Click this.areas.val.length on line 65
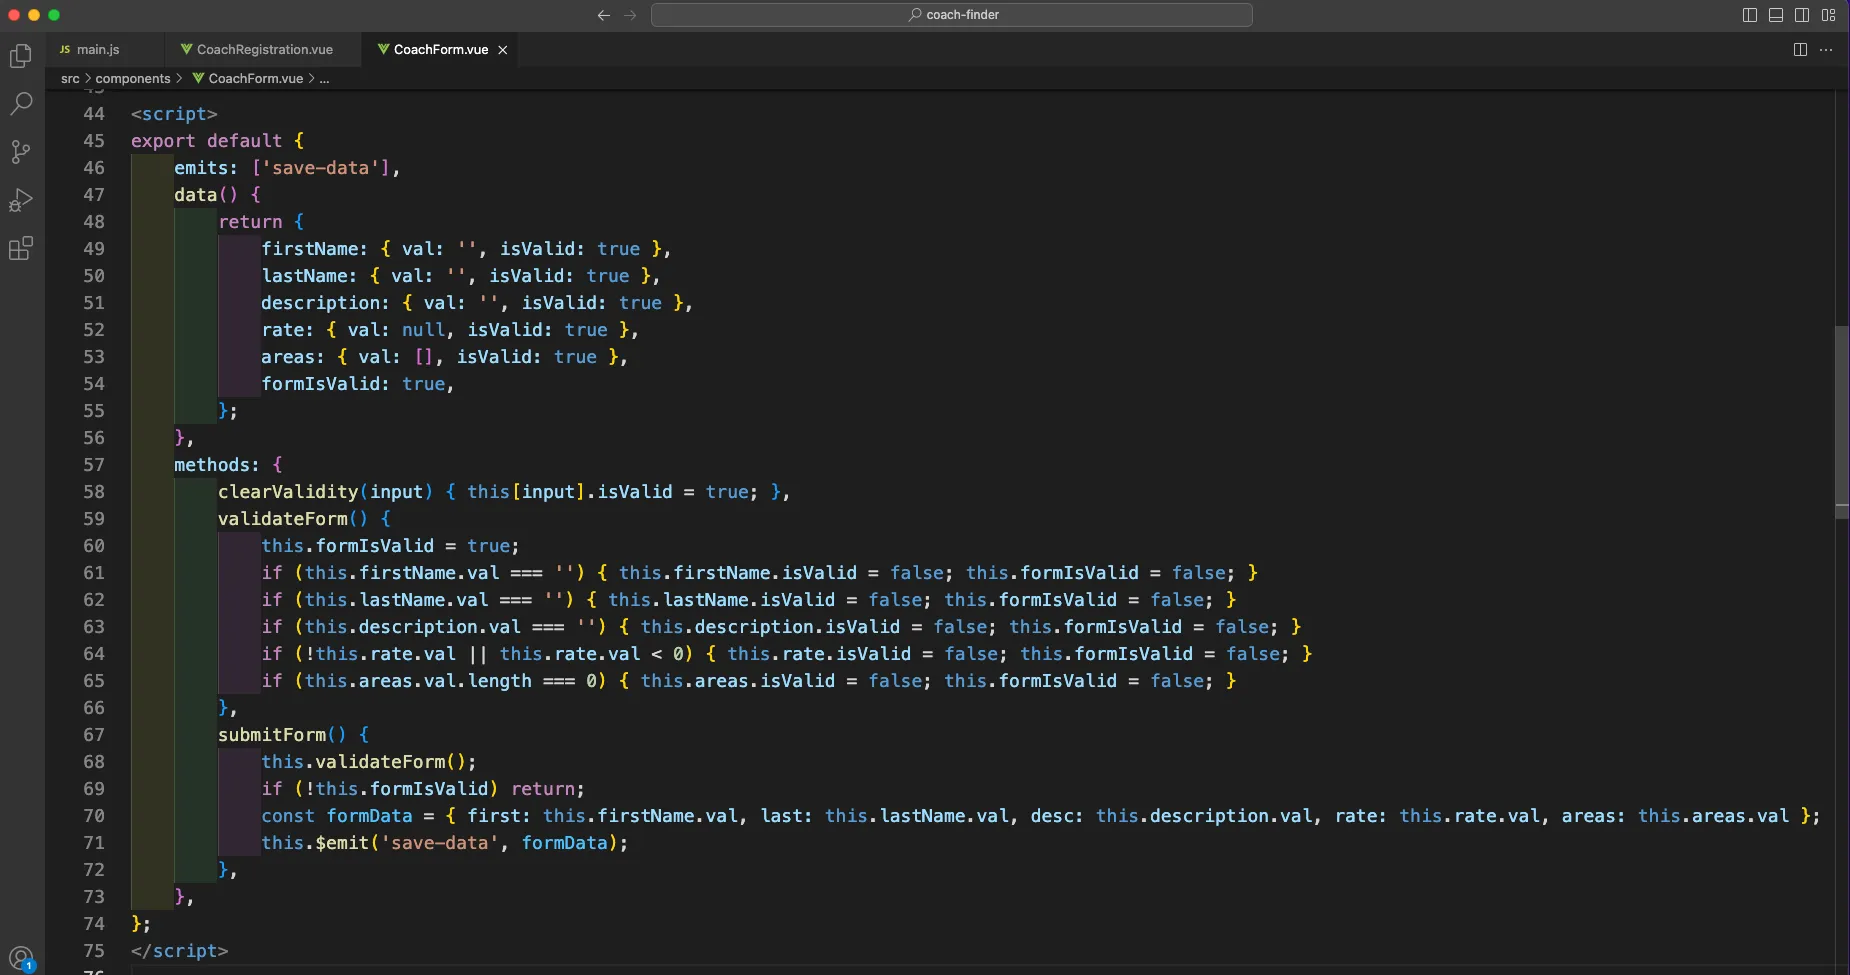The width and height of the screenshot is (1850, 975). pyautogui.click(x=418, y=681)
